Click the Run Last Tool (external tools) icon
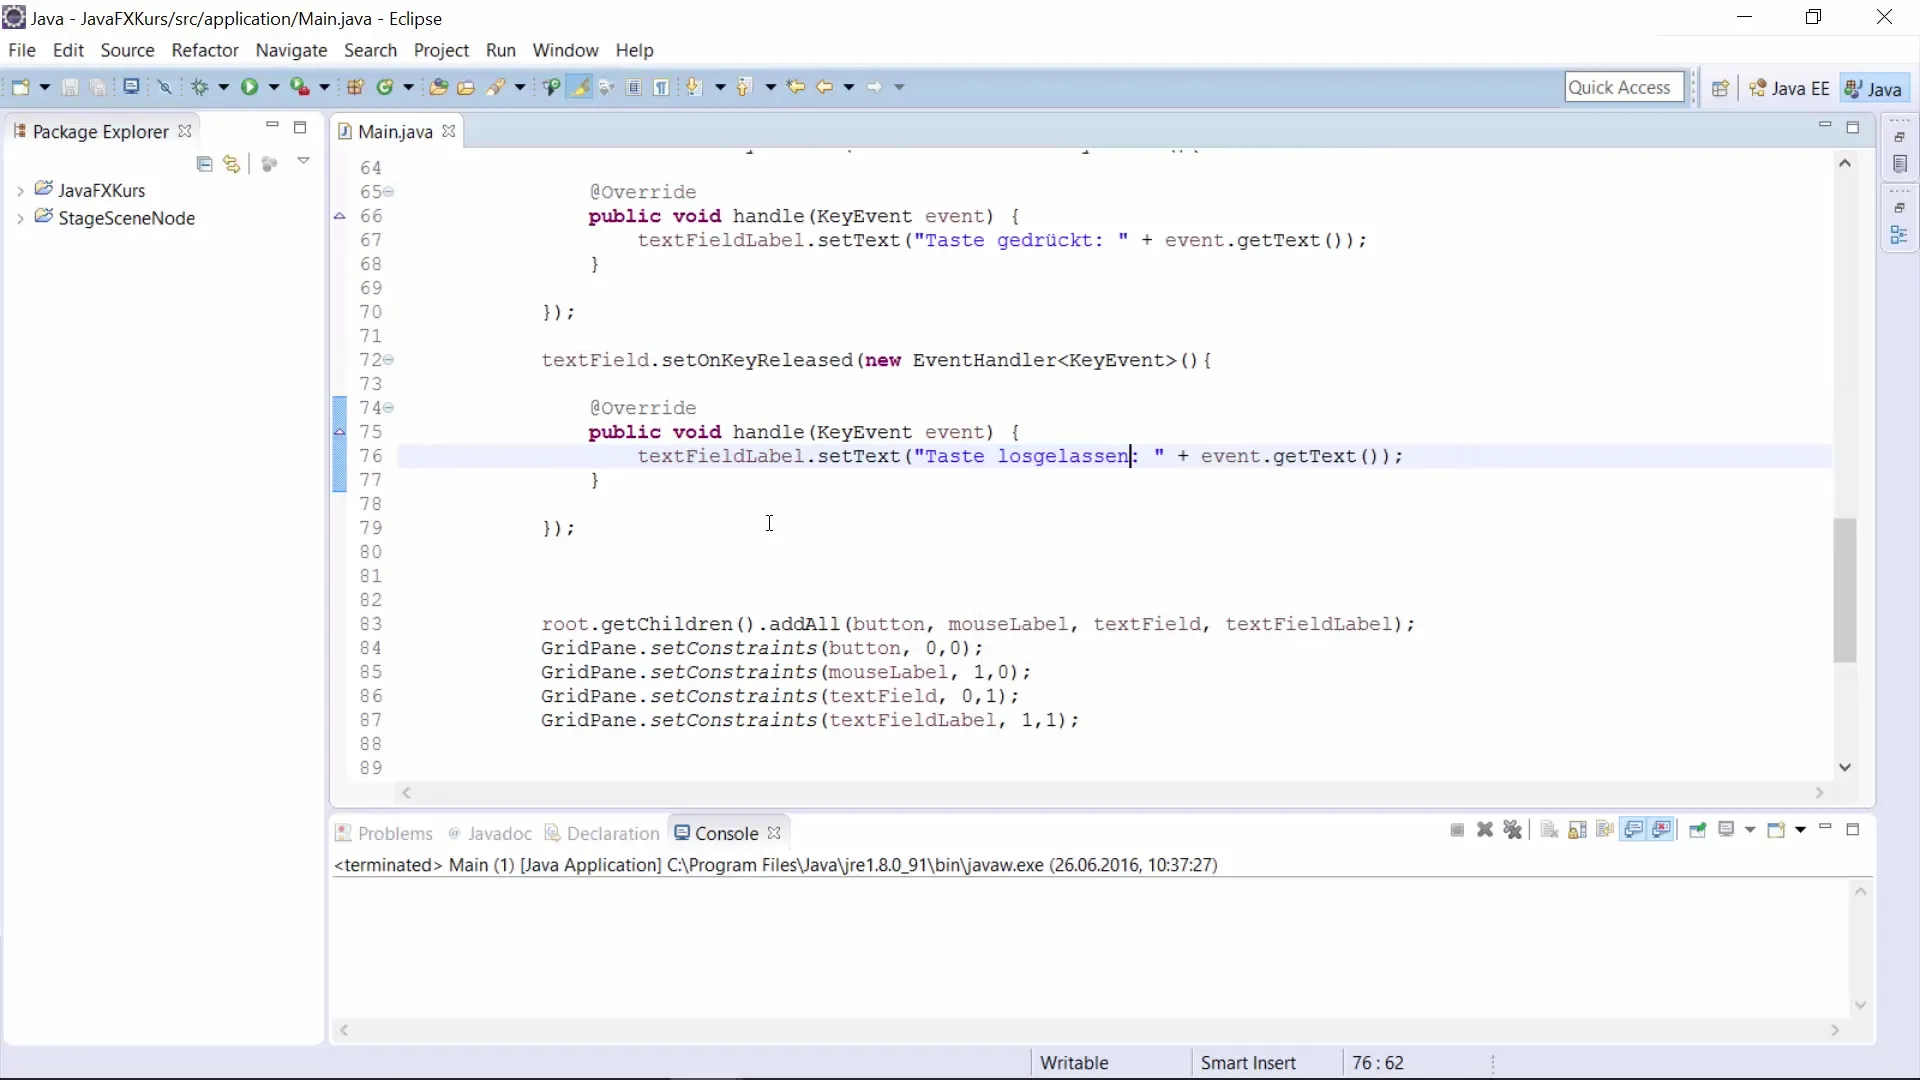 tap(300, 87)
